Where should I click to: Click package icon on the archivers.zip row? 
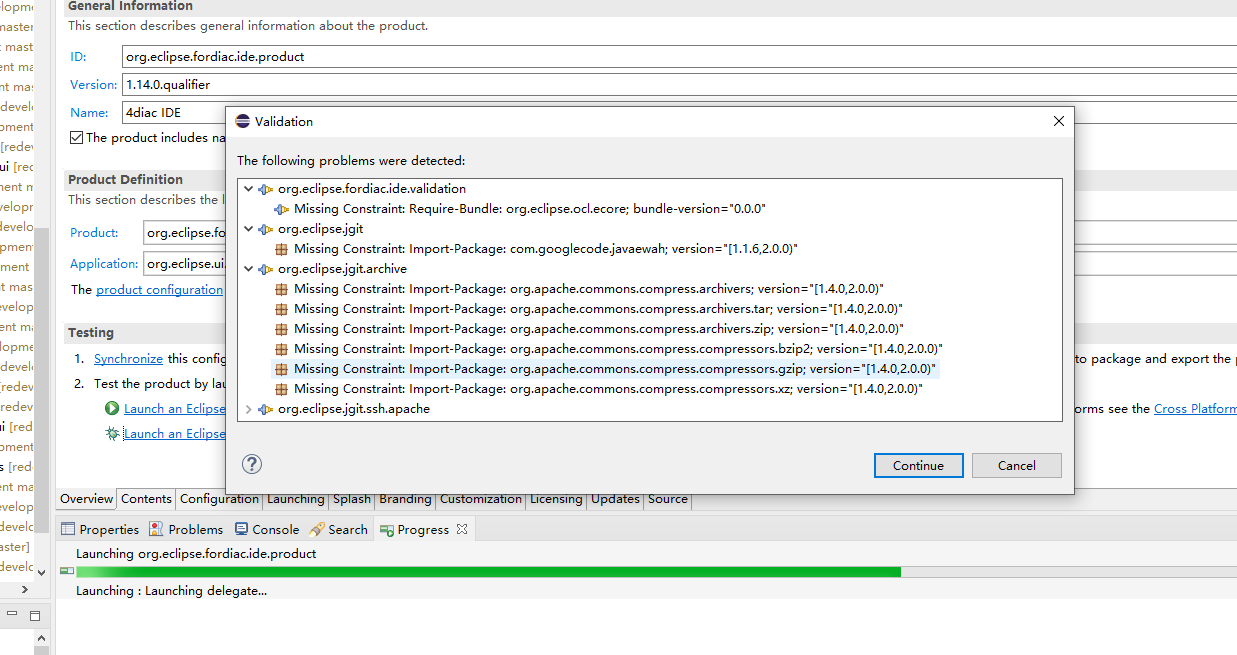pyautogui.click(x=282, y=329)
